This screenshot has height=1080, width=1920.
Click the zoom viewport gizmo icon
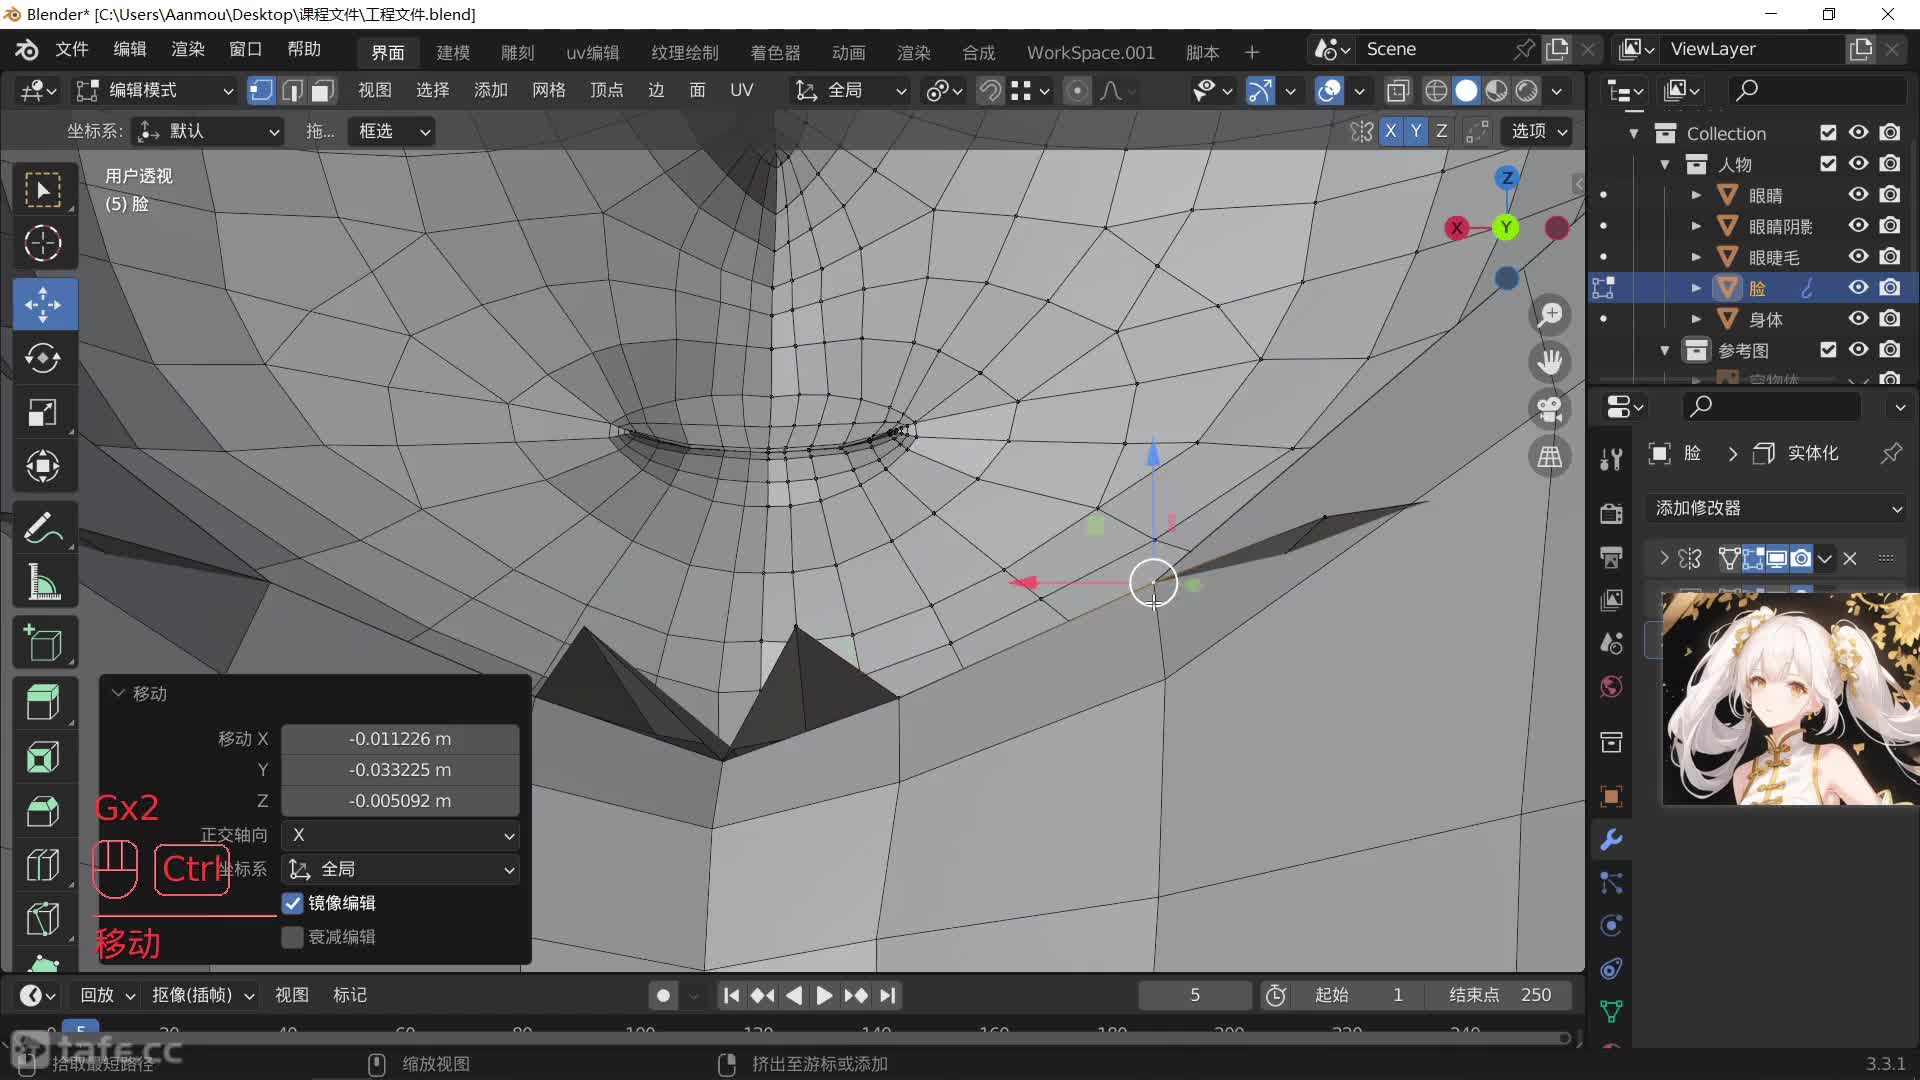point(1550,315)
